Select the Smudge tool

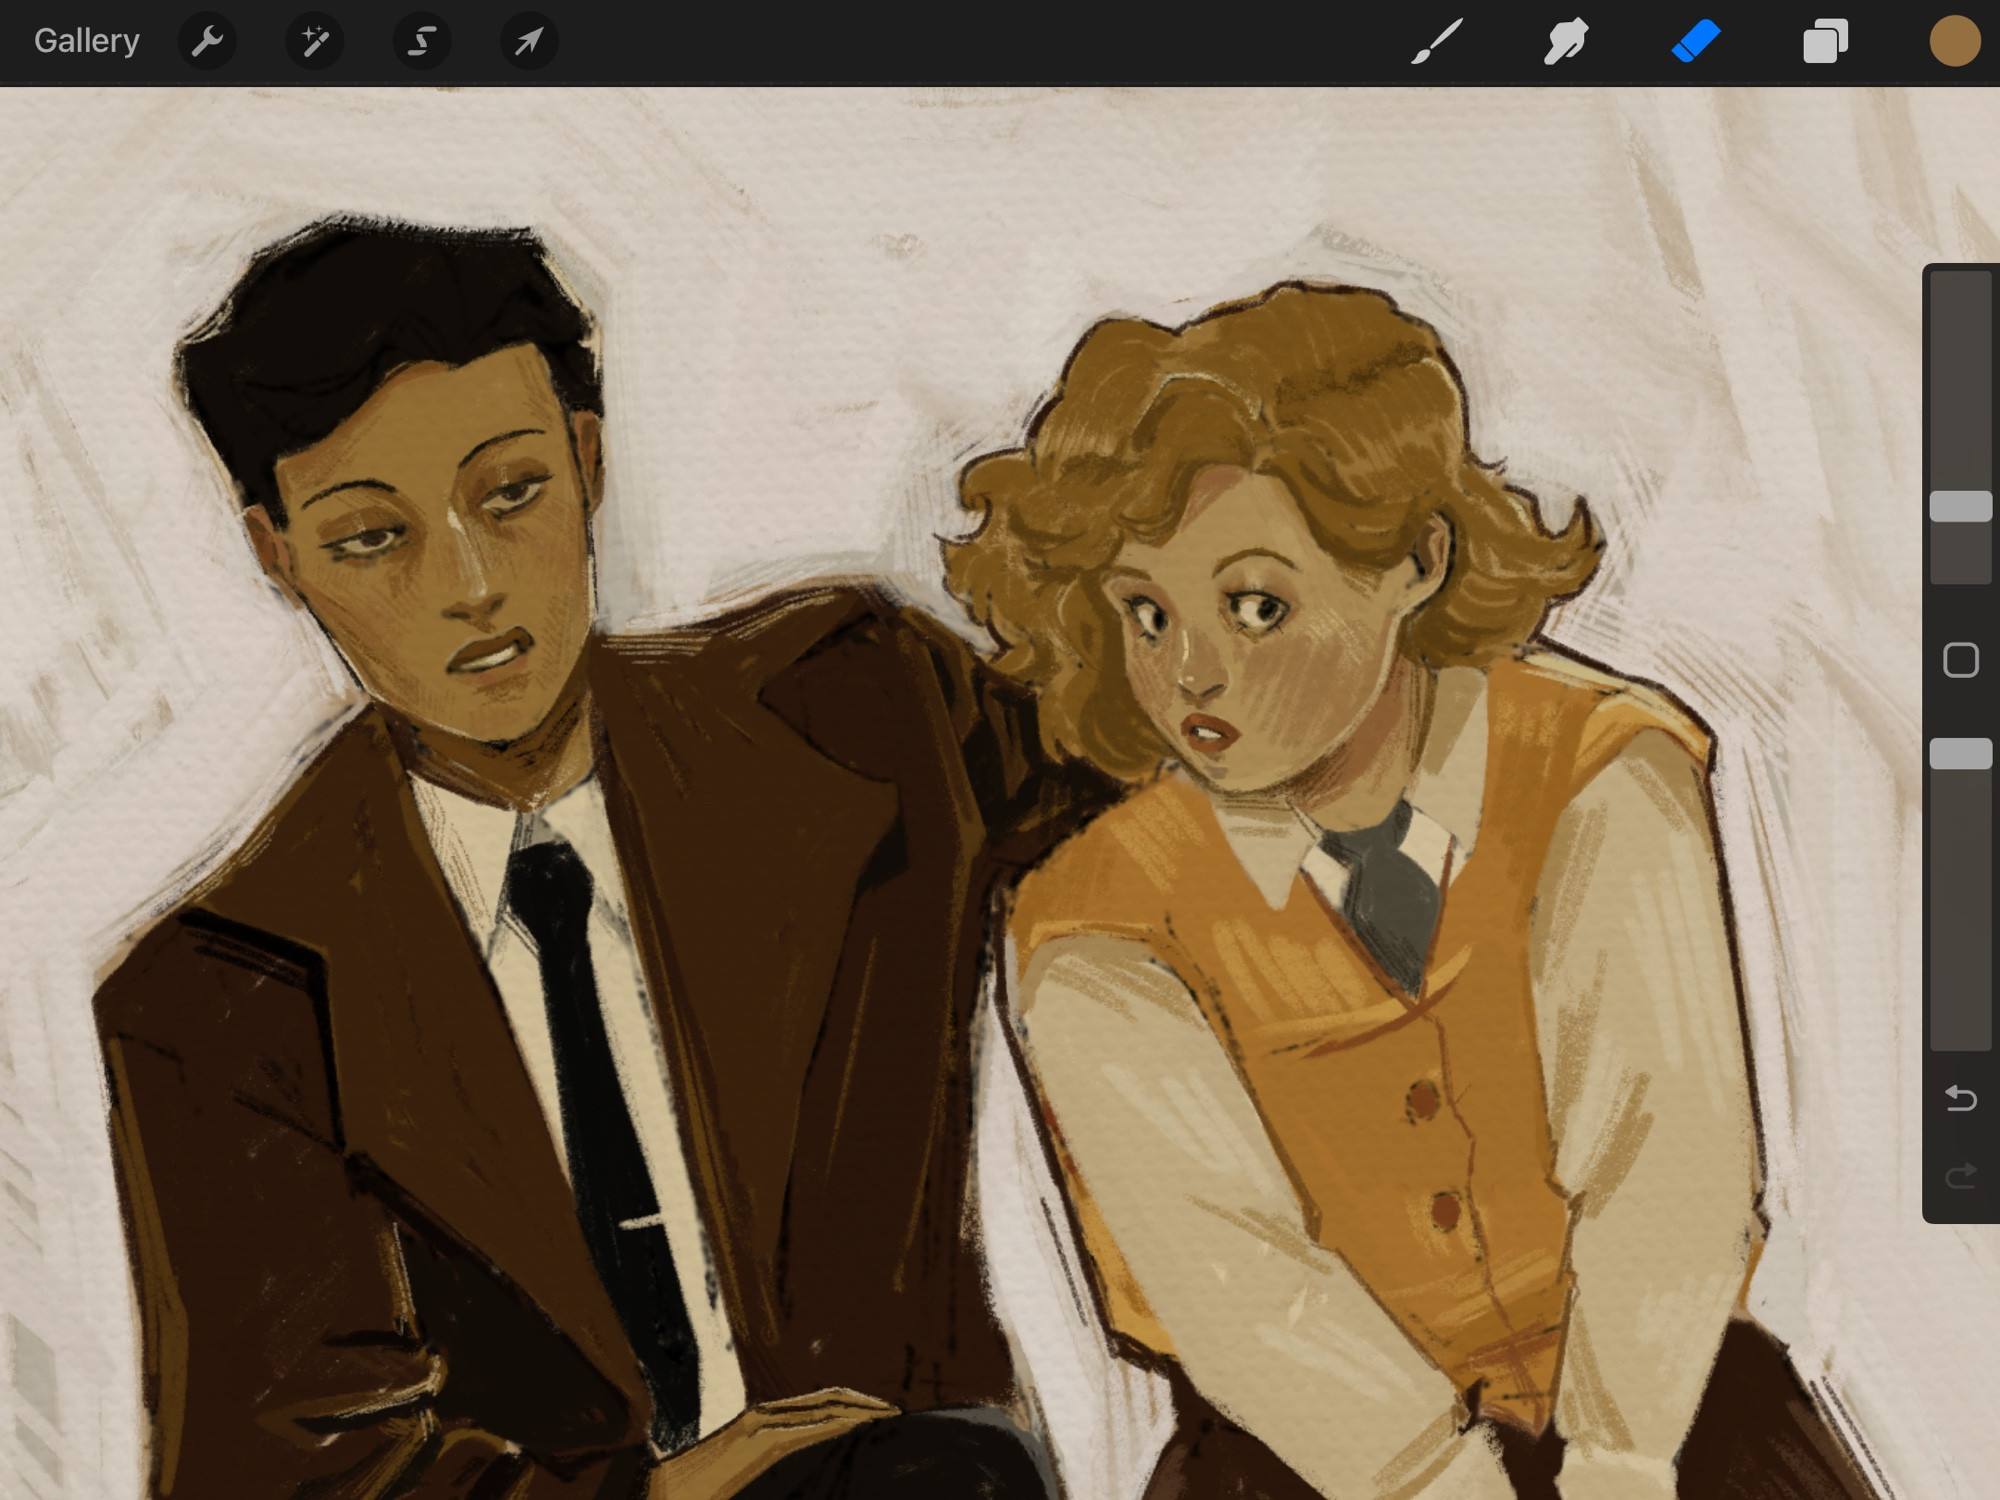pyautogui.click(x=1566, y=41)
